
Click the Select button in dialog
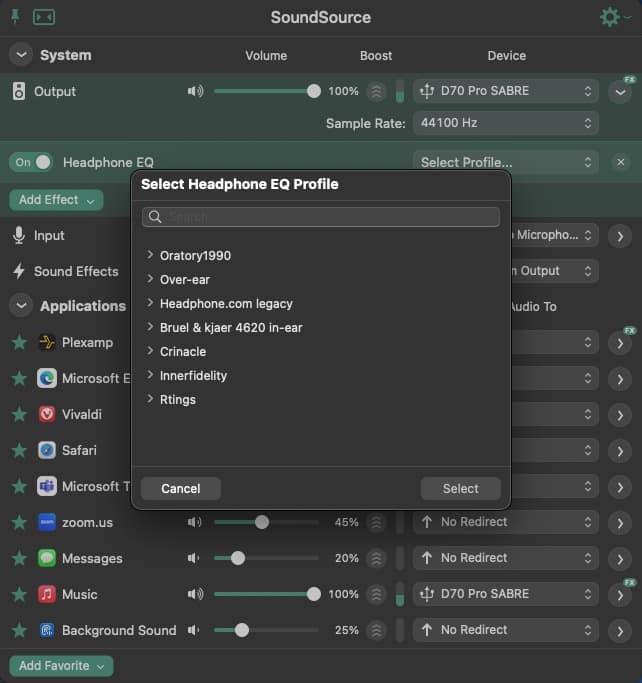point(460,488)
